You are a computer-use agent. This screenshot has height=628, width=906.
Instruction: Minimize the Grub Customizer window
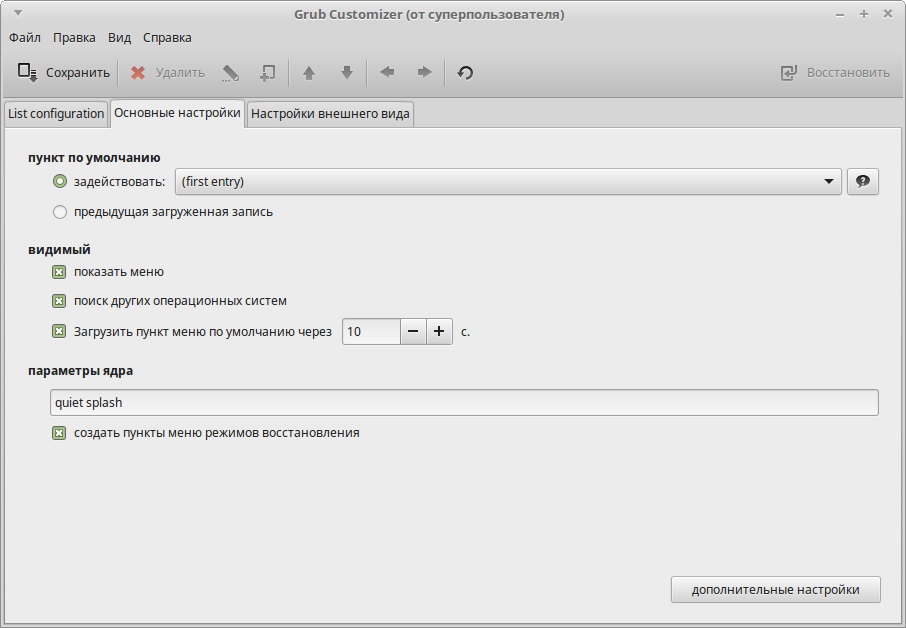[x=840, y=14]
